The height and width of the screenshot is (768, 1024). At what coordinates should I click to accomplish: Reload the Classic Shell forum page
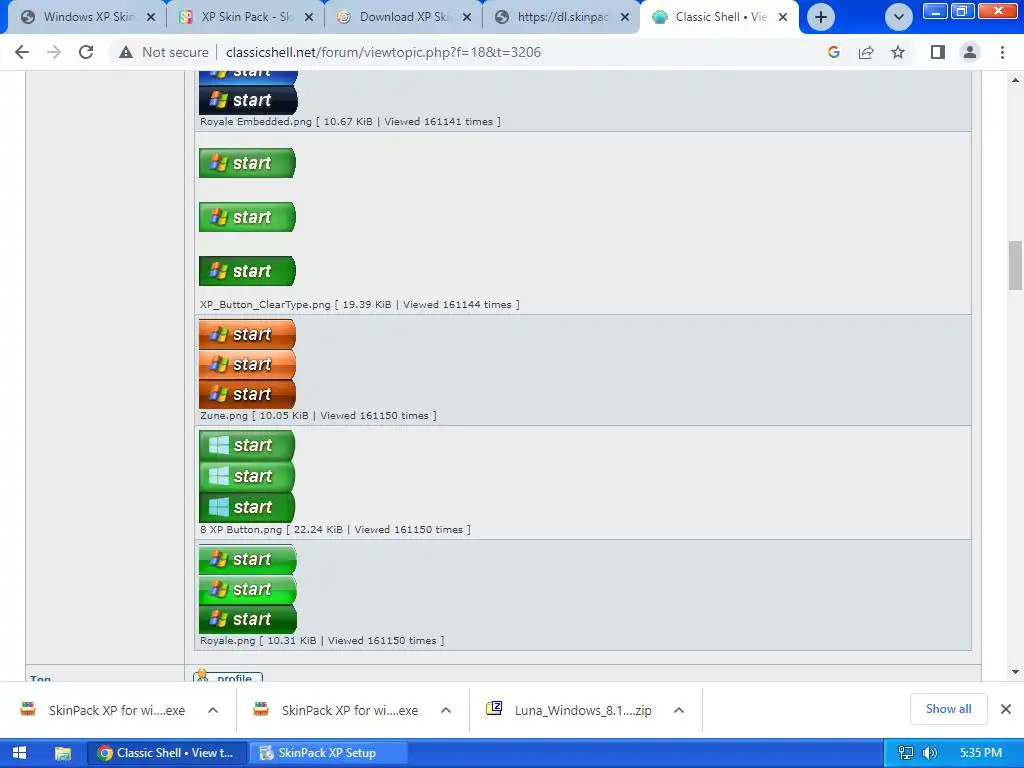(x=86, y=52)
